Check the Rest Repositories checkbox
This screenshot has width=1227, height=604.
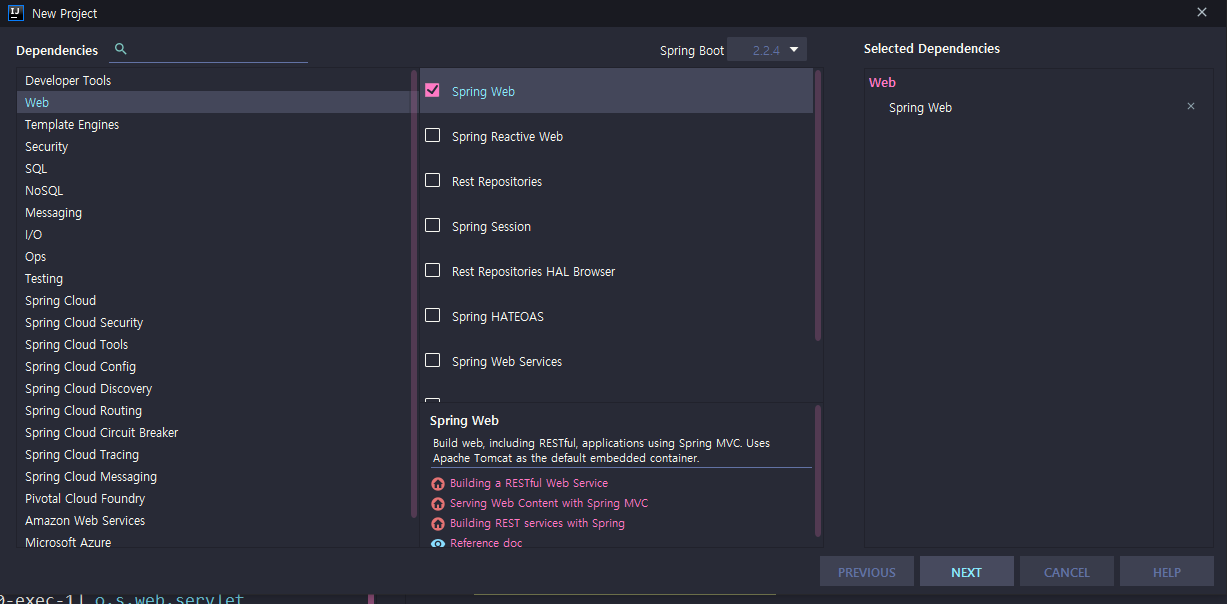(432, 180)
